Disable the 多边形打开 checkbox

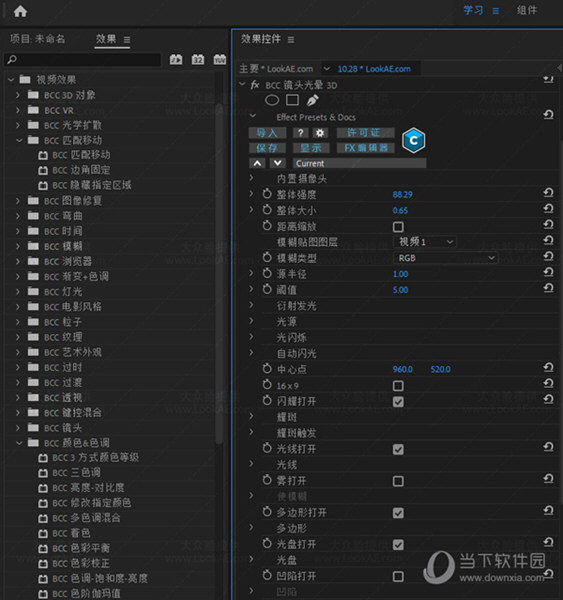pos(398,513)
